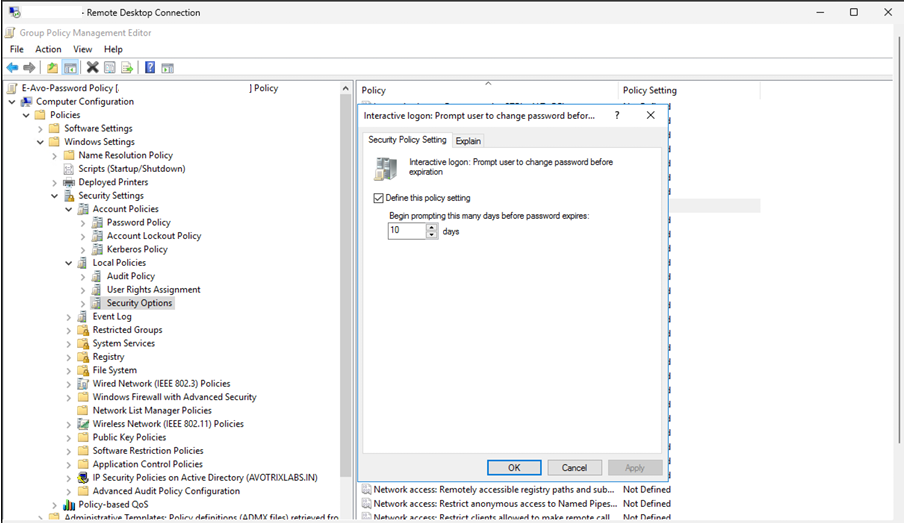Click the Registry folder icon

[x=83, y=357]
